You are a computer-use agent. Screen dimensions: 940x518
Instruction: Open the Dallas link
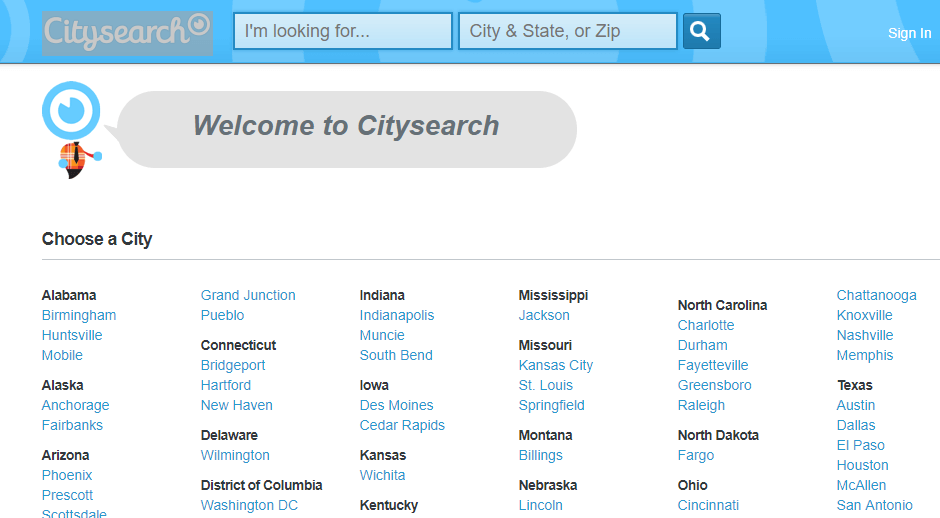pyautogui.click(x=856, y=425)
